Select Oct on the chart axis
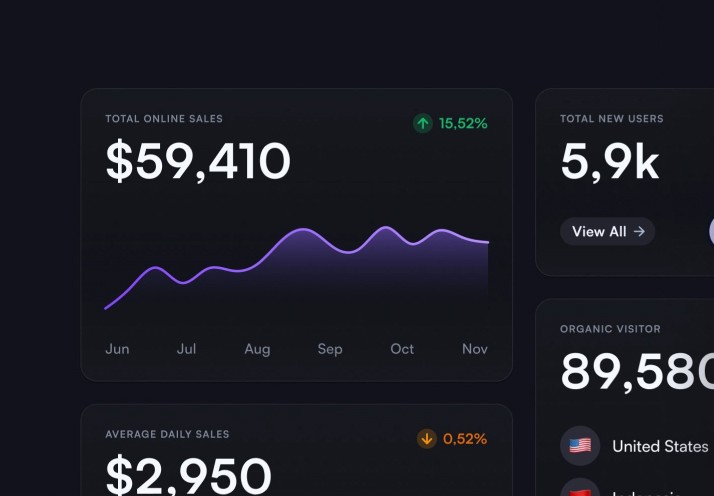714x496 pixels. click(x=402, y=349)
